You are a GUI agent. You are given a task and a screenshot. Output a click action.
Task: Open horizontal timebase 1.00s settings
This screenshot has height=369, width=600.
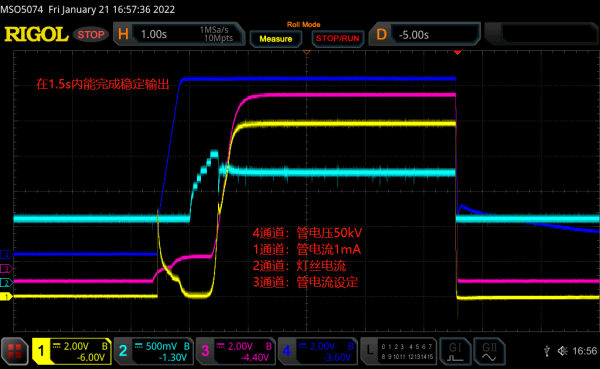(179, 34)
